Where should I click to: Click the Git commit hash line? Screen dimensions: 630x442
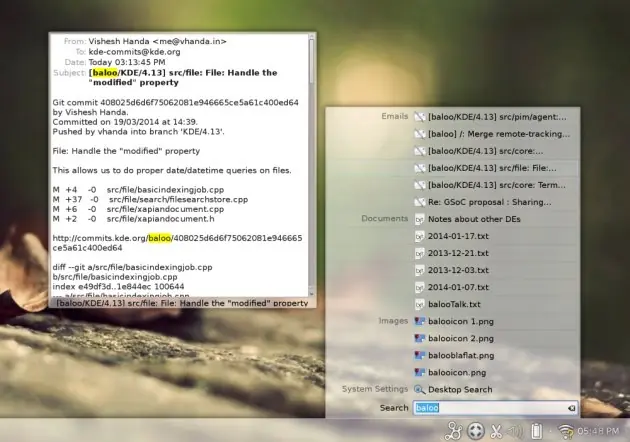point(176,102)
